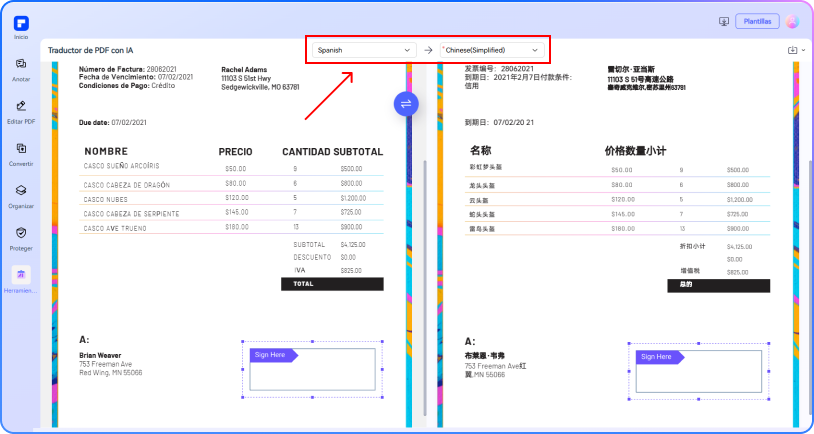This screenshot has width=814, height=434.
Task: Click the $145.00 price in left table
Action: [x=237, y=212]
